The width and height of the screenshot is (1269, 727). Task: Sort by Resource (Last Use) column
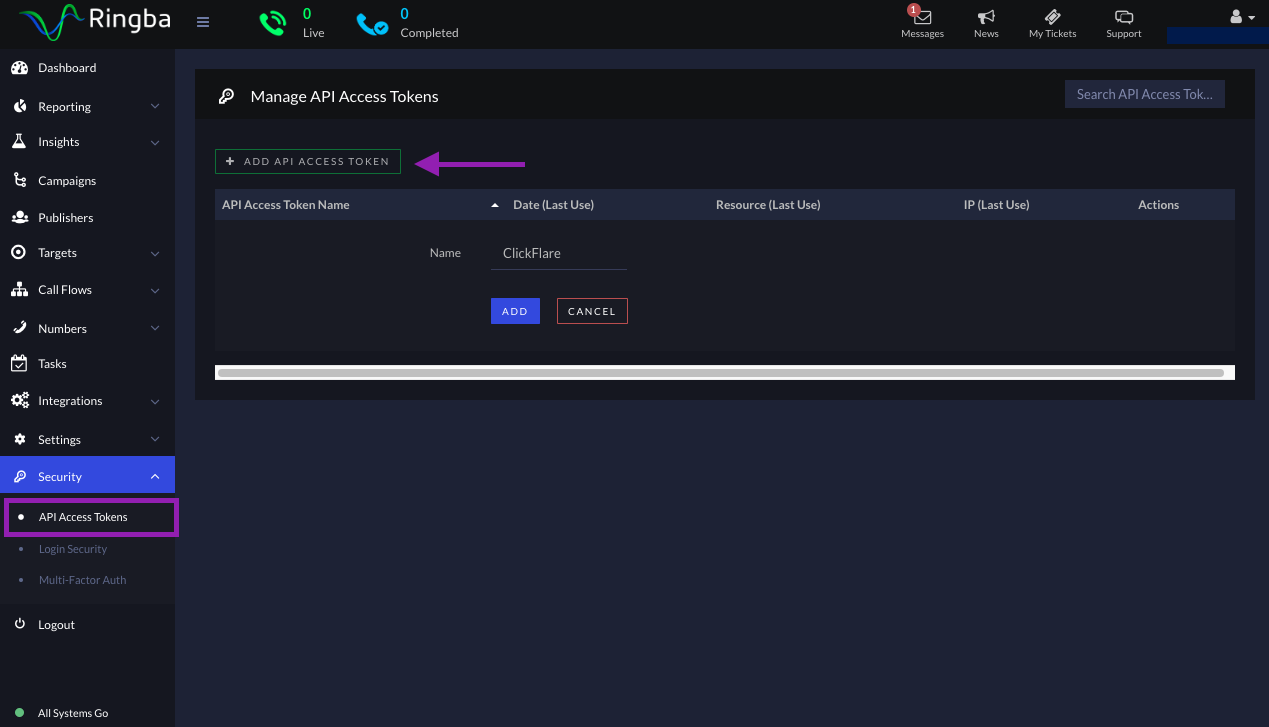point(768,205)
